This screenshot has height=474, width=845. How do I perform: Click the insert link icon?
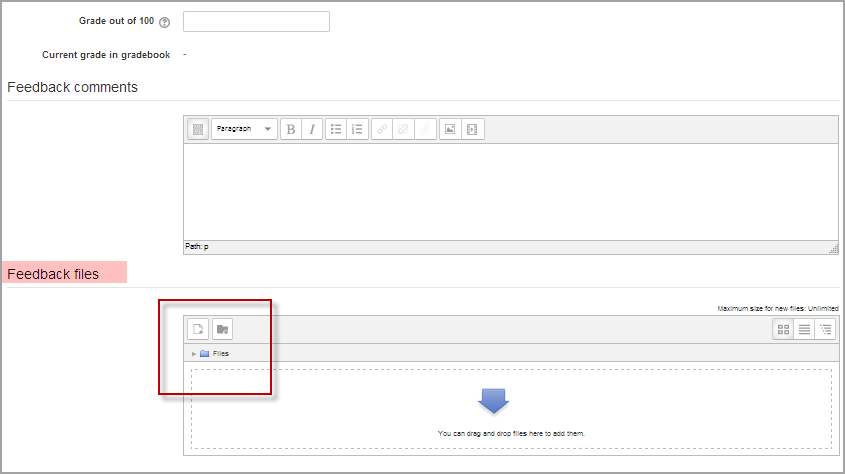point(382,129)
